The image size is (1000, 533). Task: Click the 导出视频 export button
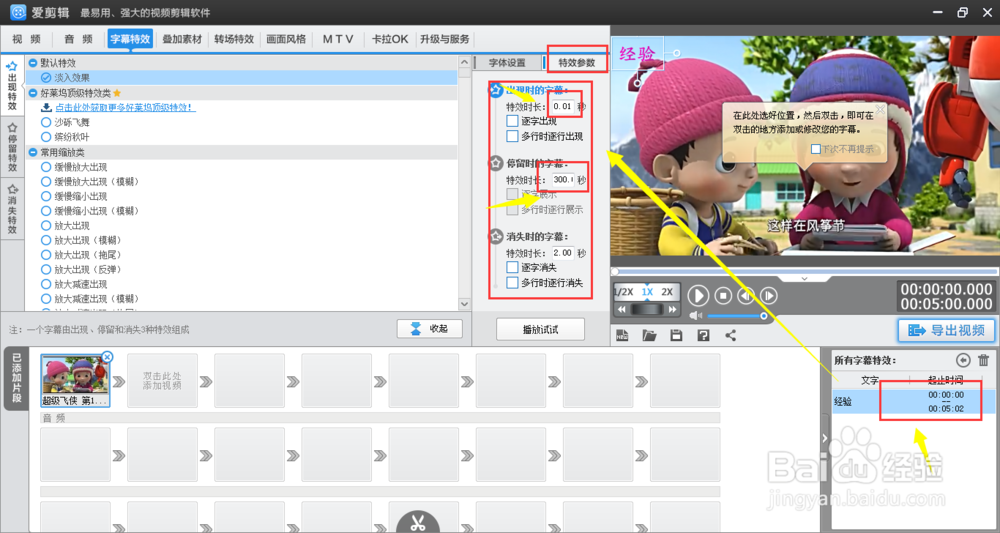click(946, 330)
